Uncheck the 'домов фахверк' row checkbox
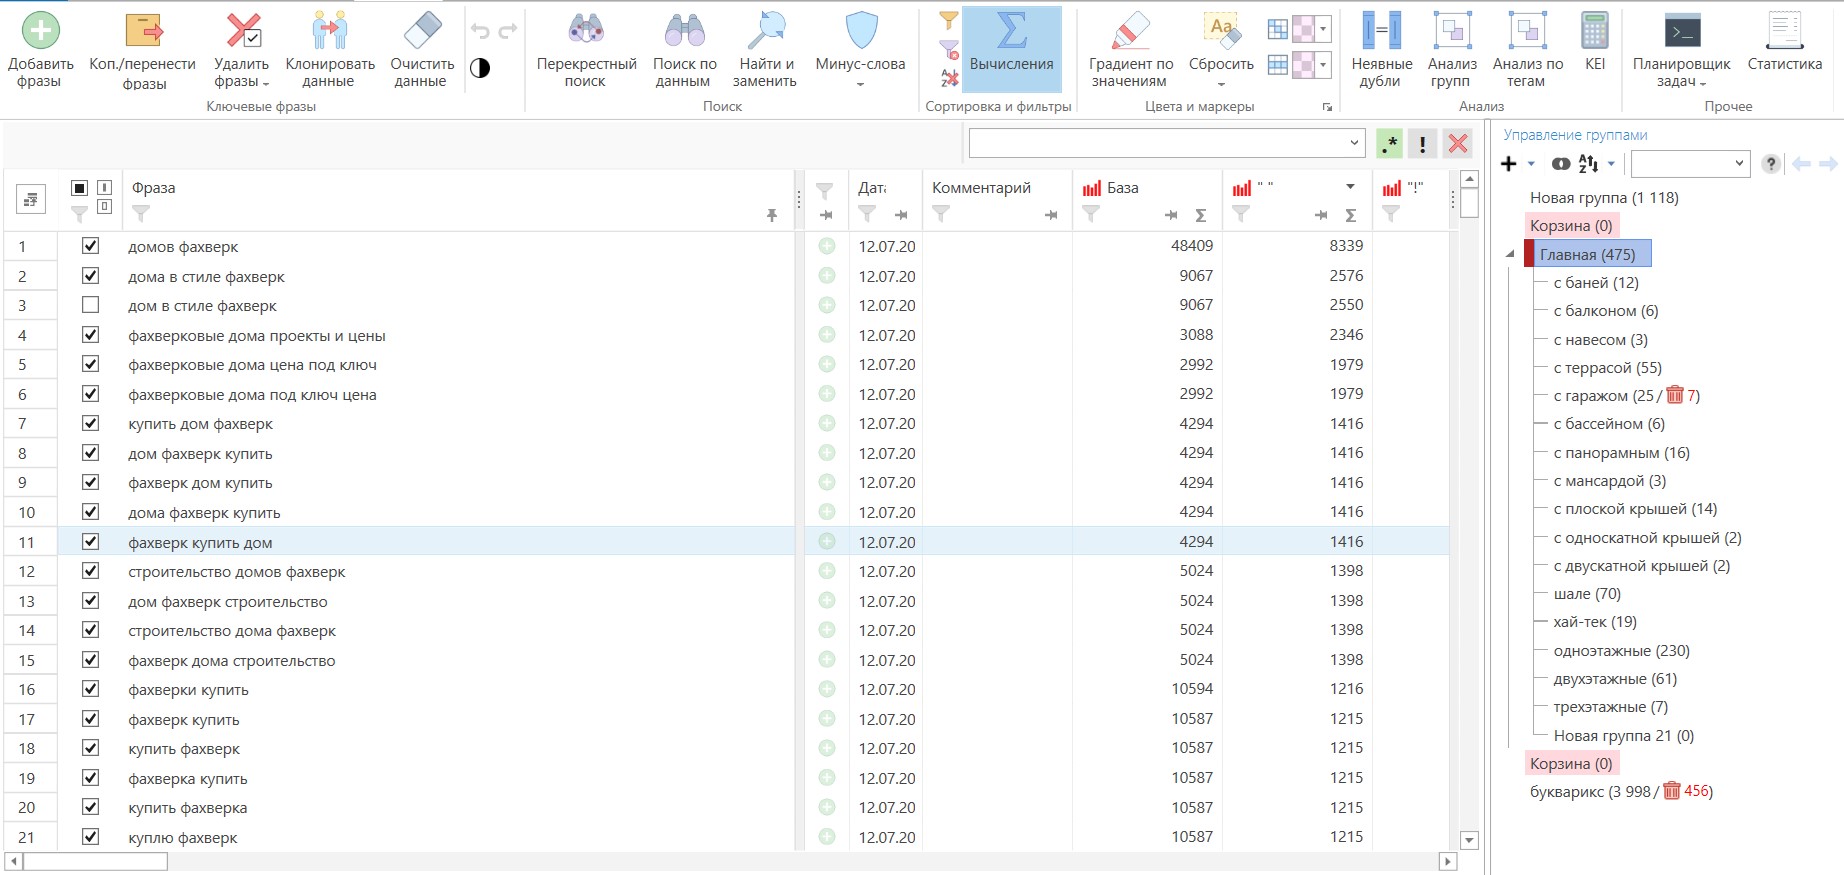 point(90,246)
